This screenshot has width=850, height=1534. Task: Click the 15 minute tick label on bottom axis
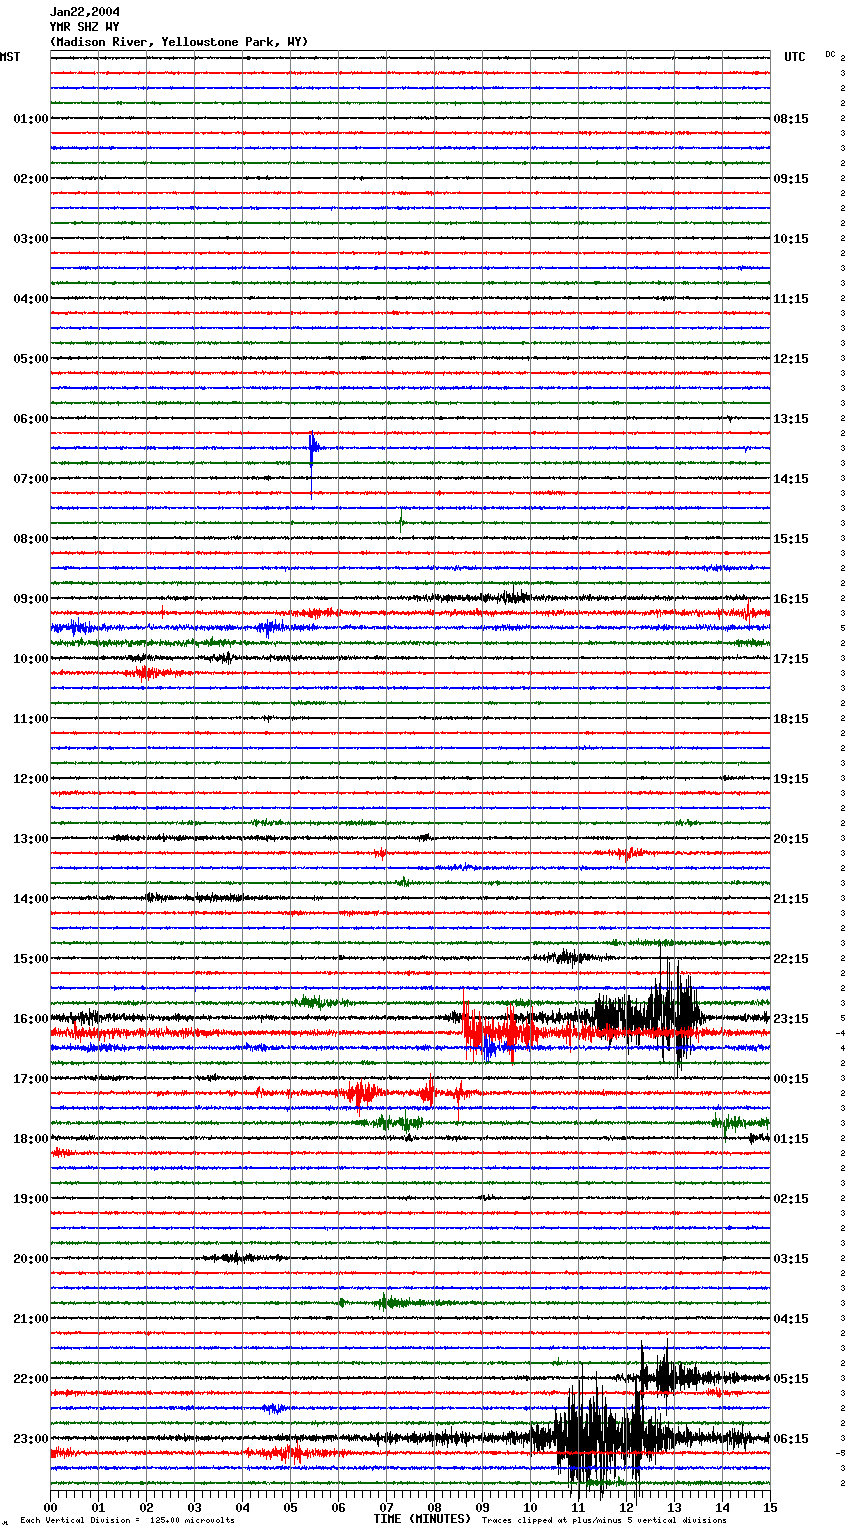770,1506
